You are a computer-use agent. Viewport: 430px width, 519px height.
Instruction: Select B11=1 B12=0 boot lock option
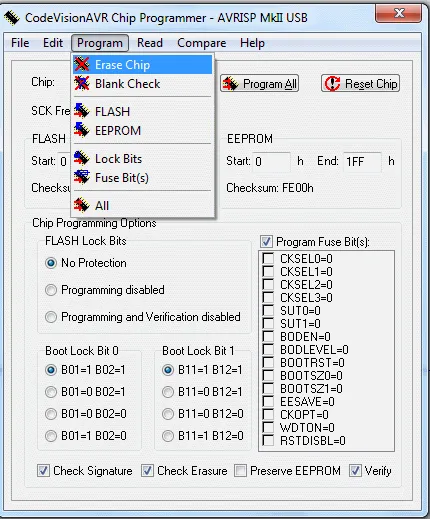point(168,436)
